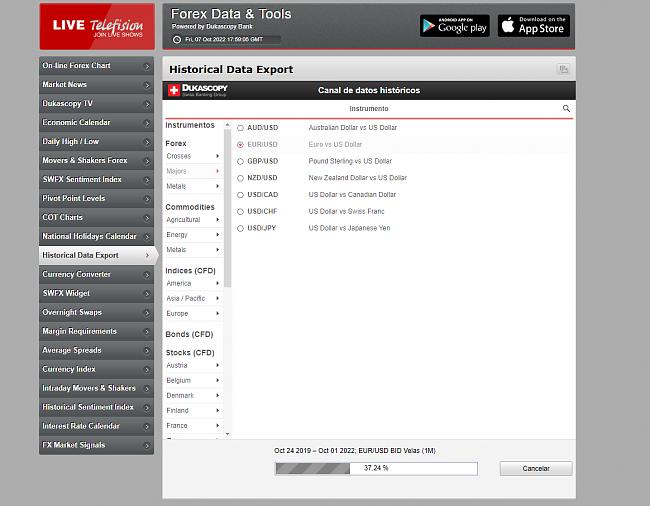Image resolution: width=650 pixels, height=506 pixels.
Task: Select EUR/USD radio button
Action: click(x=240, y=145)
